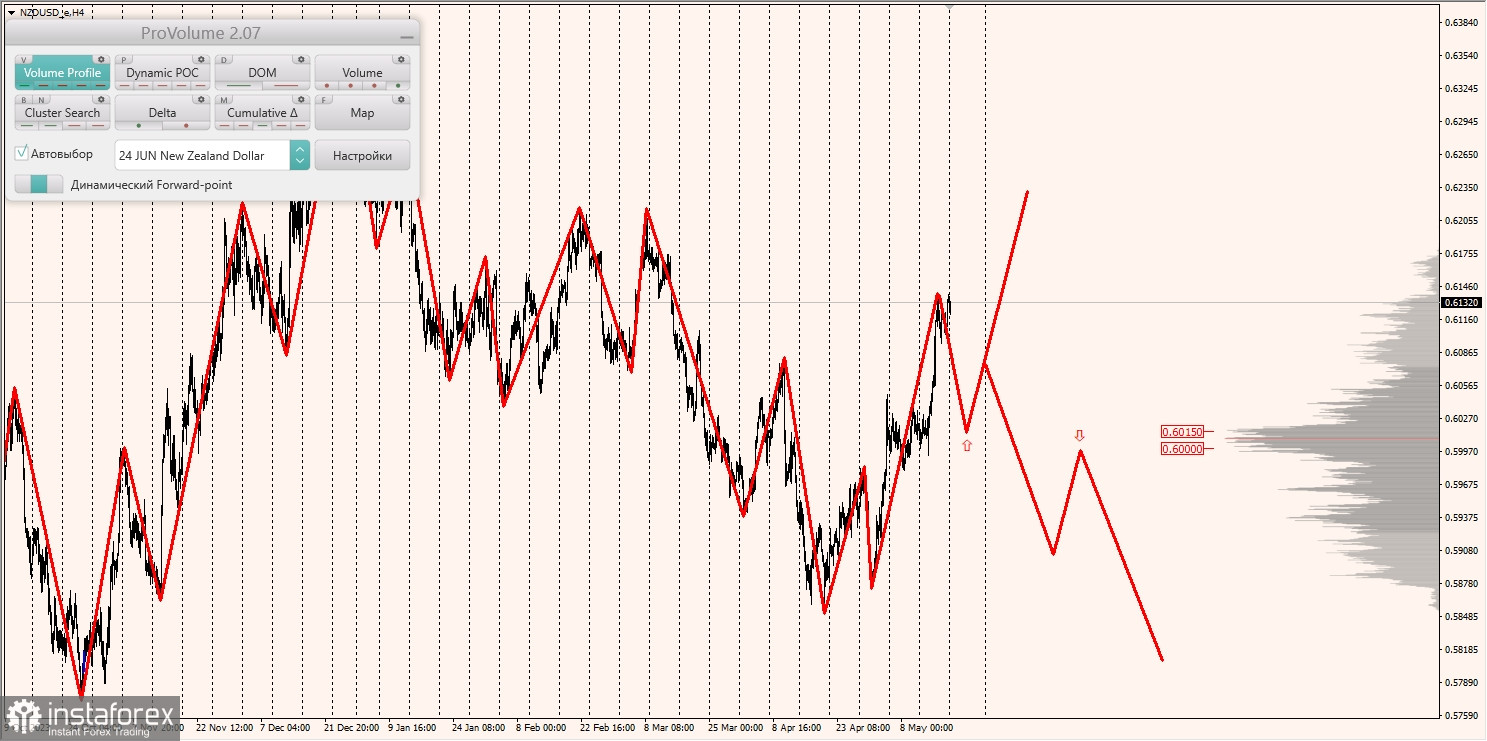
Task: Activate the Delta button
Action: click(162, 112)
